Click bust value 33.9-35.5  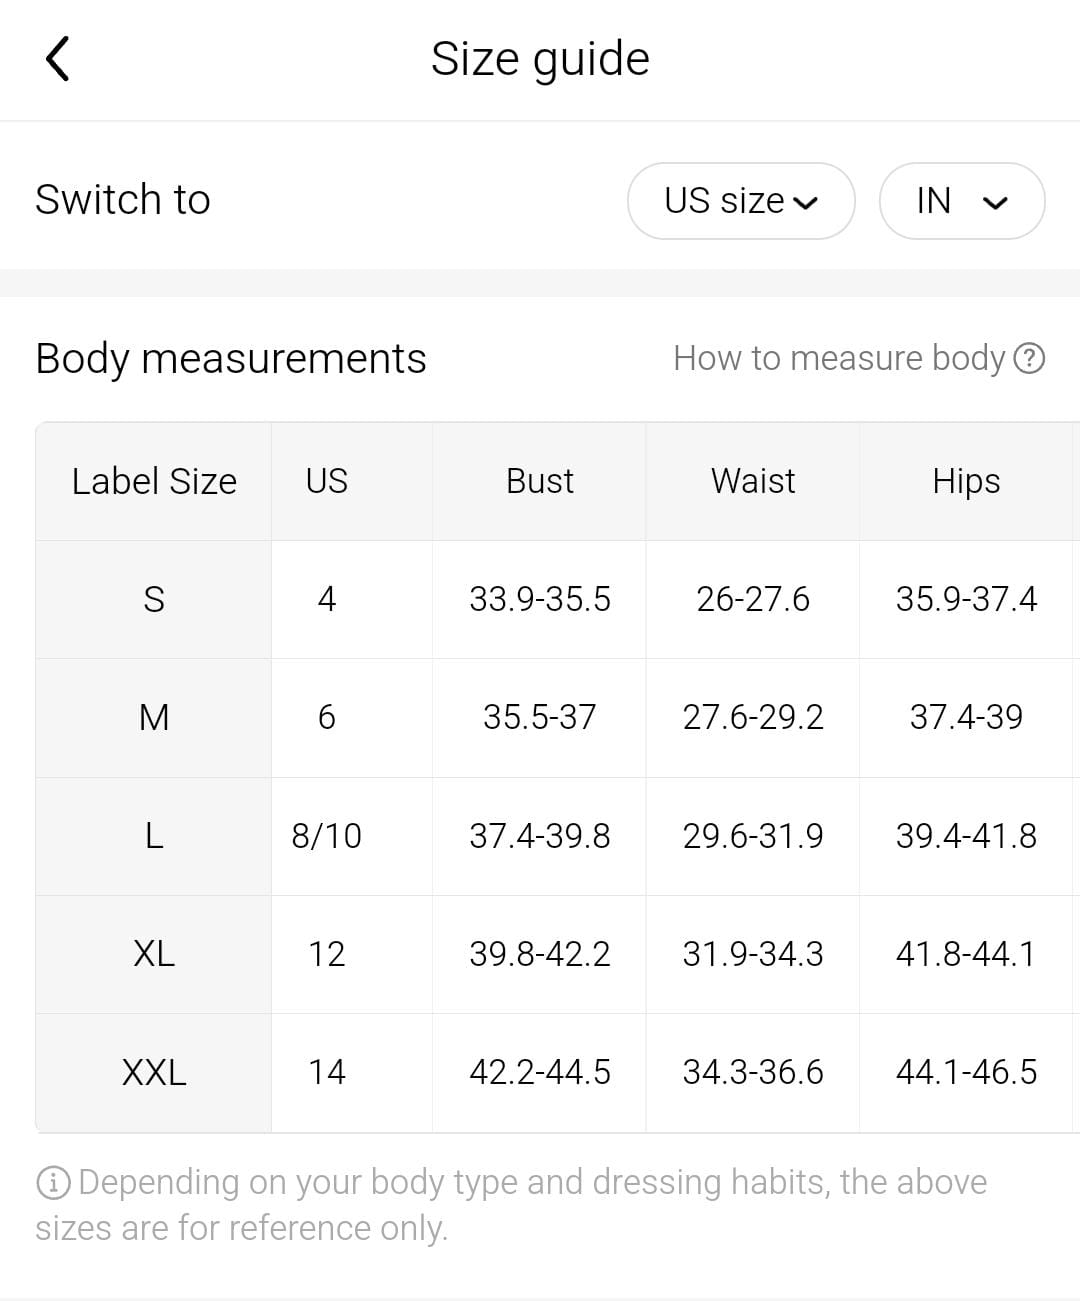coord(539,599)
